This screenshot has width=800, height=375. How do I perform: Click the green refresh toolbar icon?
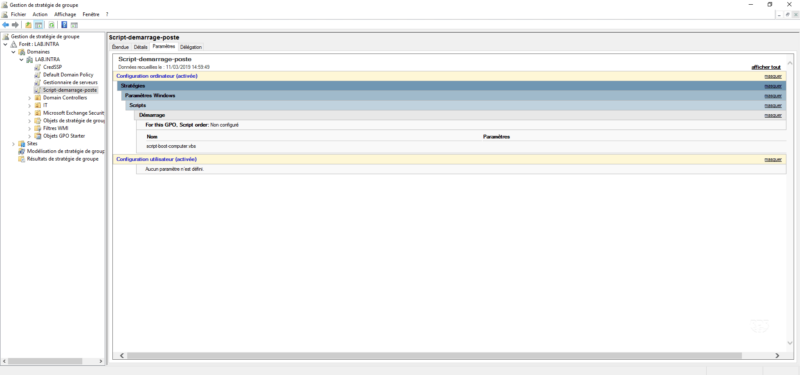(52, 24)
